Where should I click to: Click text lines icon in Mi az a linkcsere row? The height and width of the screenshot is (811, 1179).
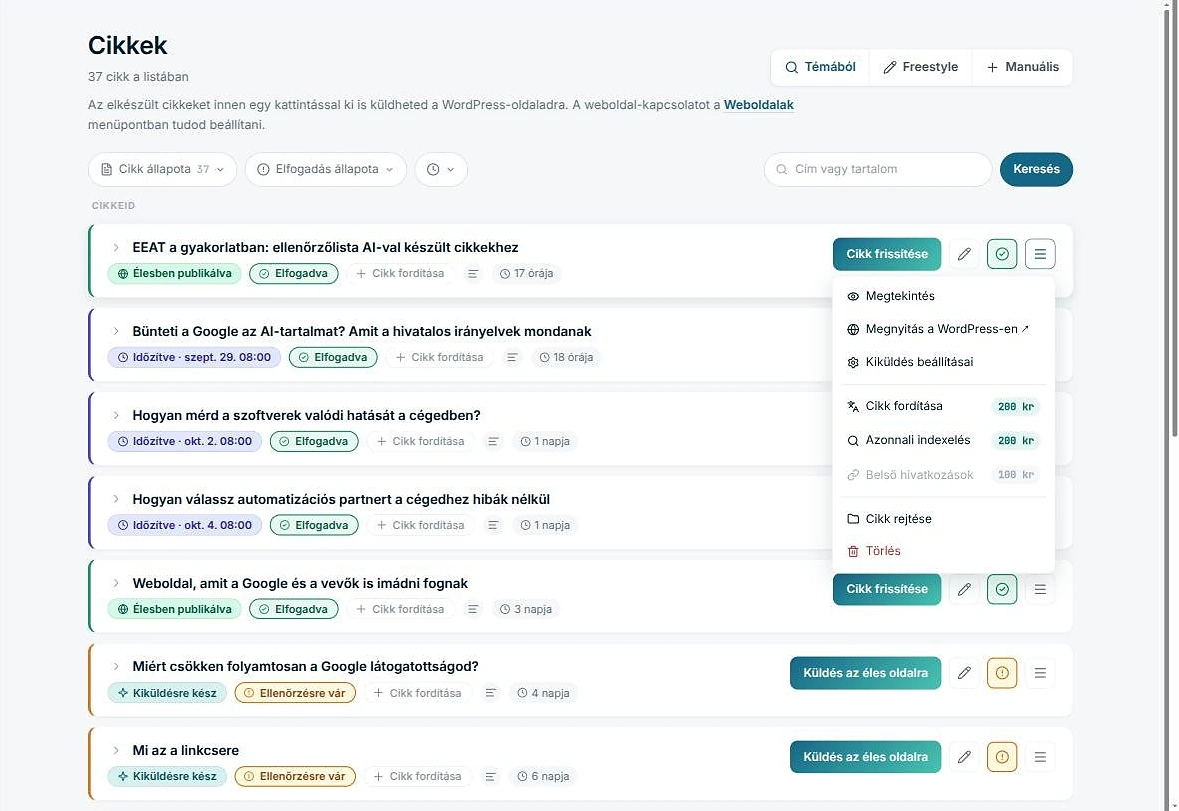click(x=490, y=776)
